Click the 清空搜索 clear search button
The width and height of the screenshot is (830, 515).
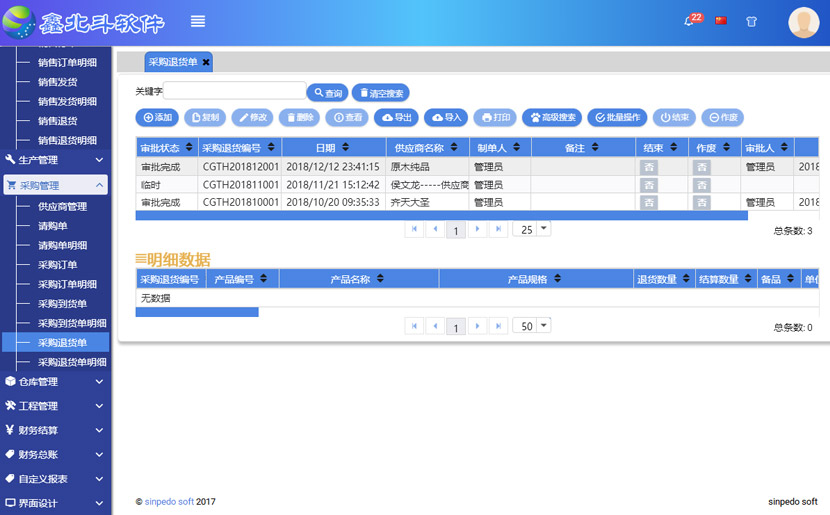(x=379, y=93)
